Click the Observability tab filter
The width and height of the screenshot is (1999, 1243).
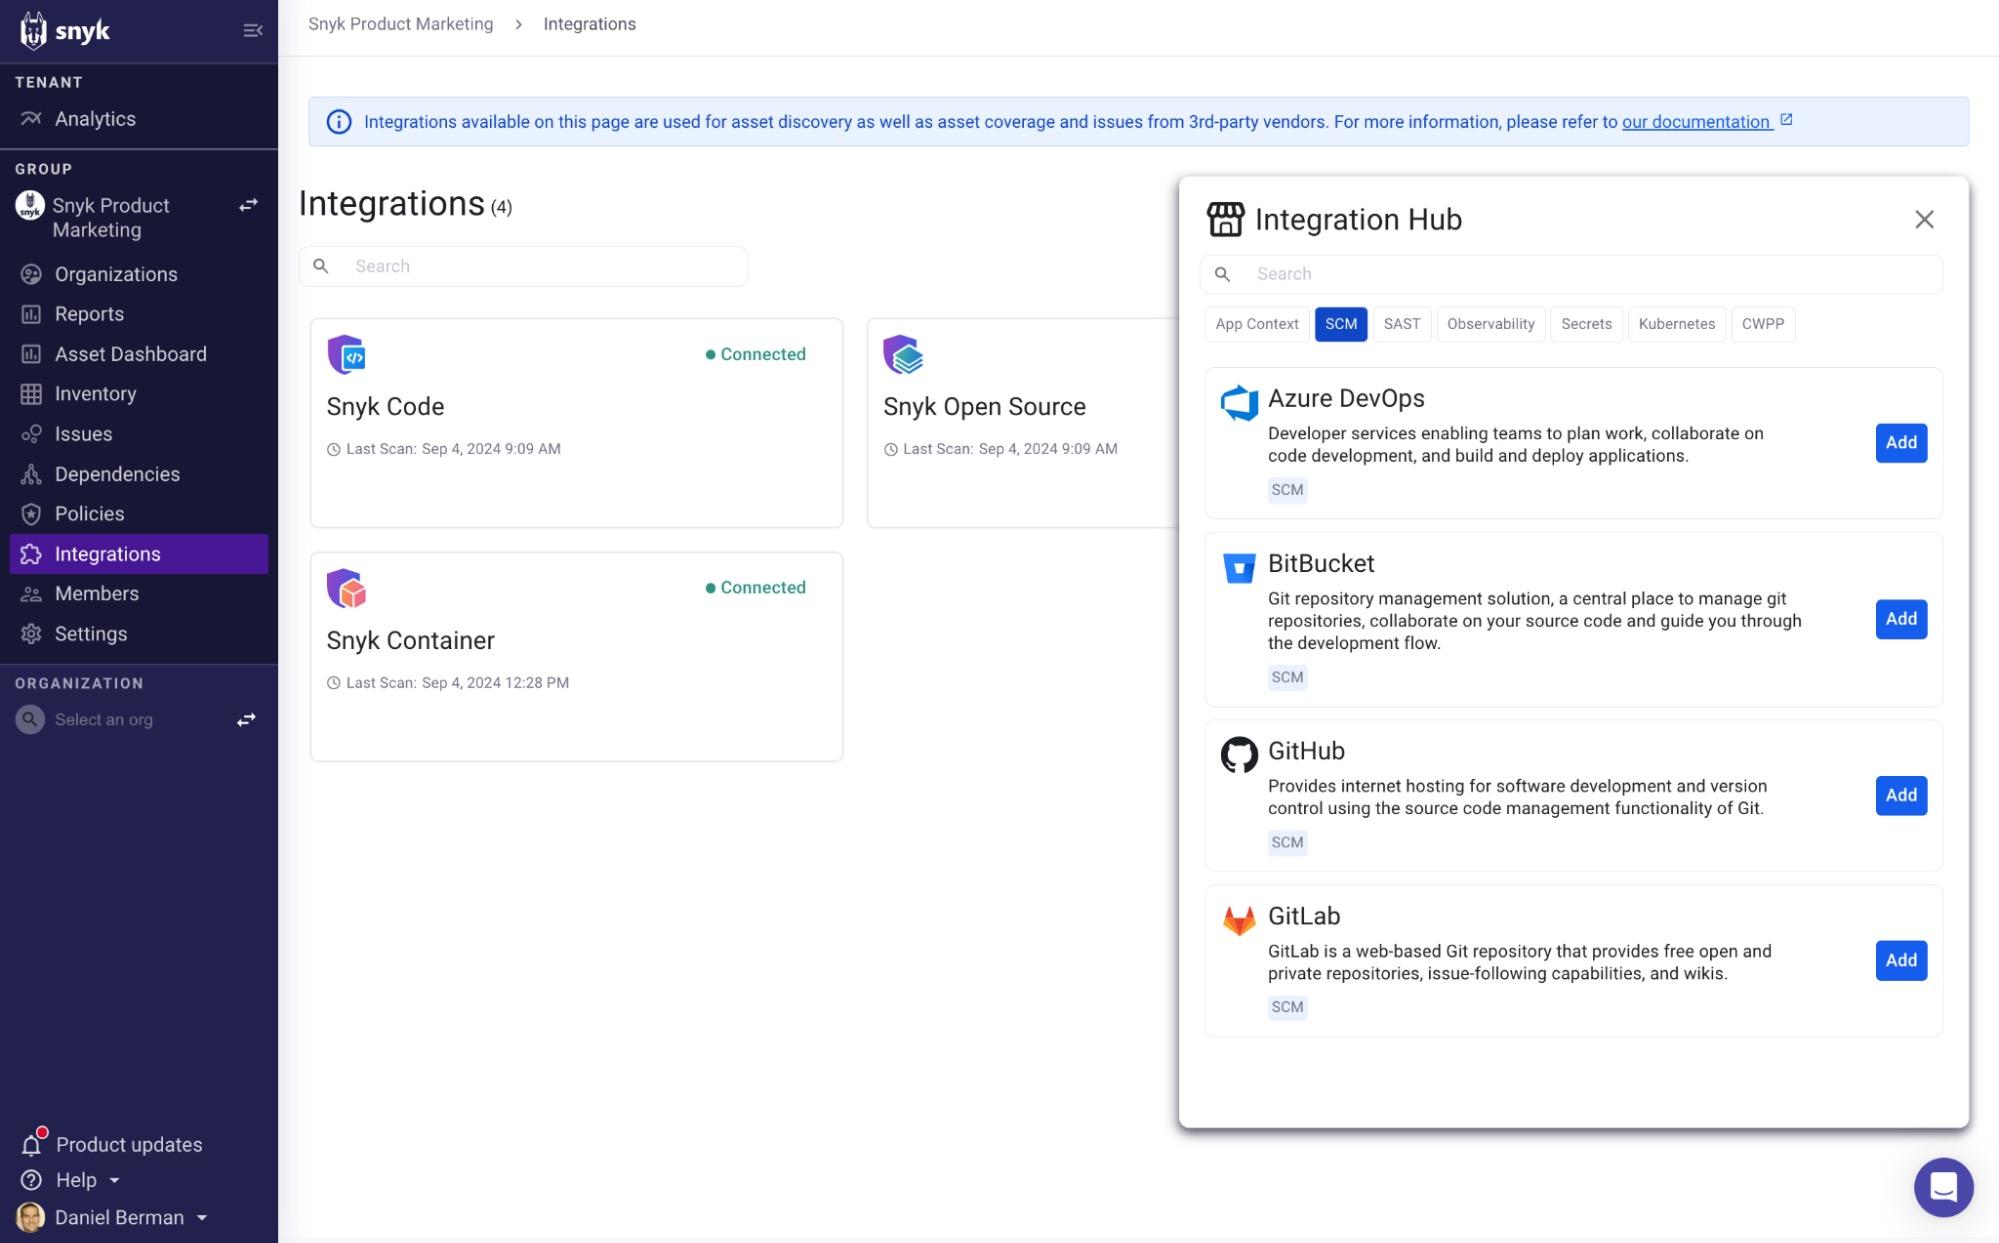[x=1489, y=324]
